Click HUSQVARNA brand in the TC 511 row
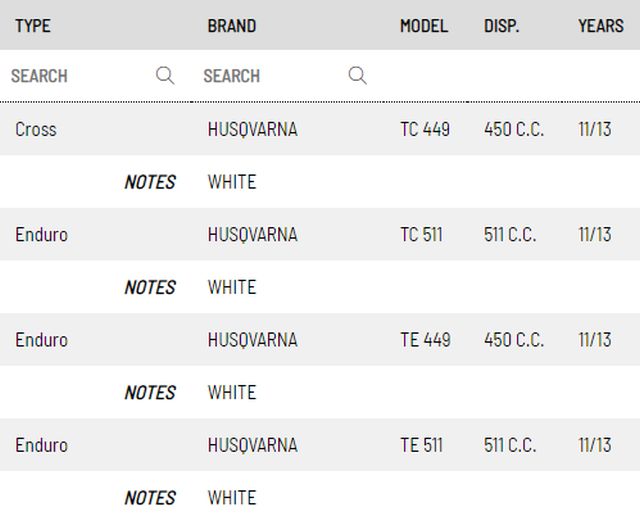Screen dimensions: 640x521 pos(252,234)
